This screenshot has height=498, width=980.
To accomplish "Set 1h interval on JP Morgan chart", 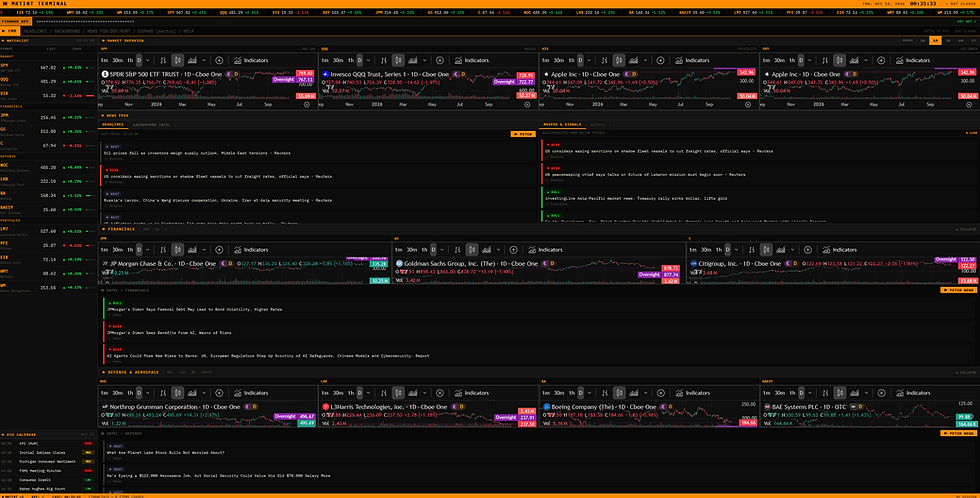I will coord(130,249).
